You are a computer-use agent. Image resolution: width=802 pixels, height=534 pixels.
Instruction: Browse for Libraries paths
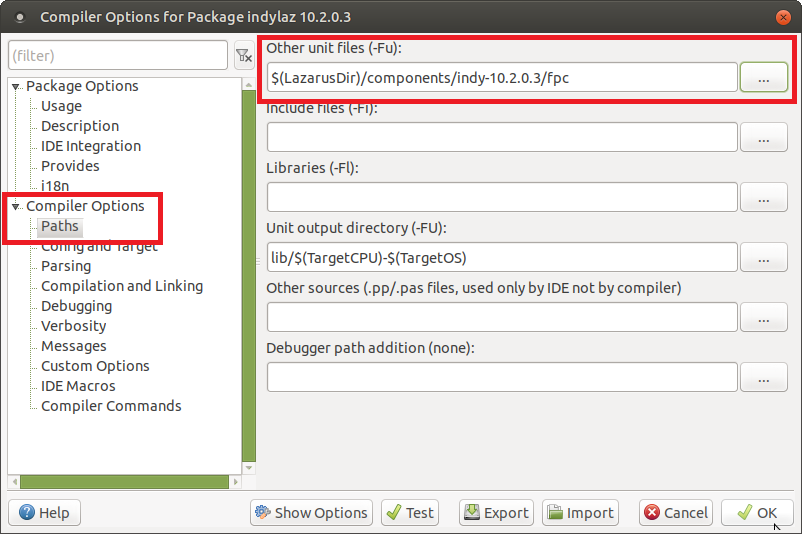click(x=764, y=197)
